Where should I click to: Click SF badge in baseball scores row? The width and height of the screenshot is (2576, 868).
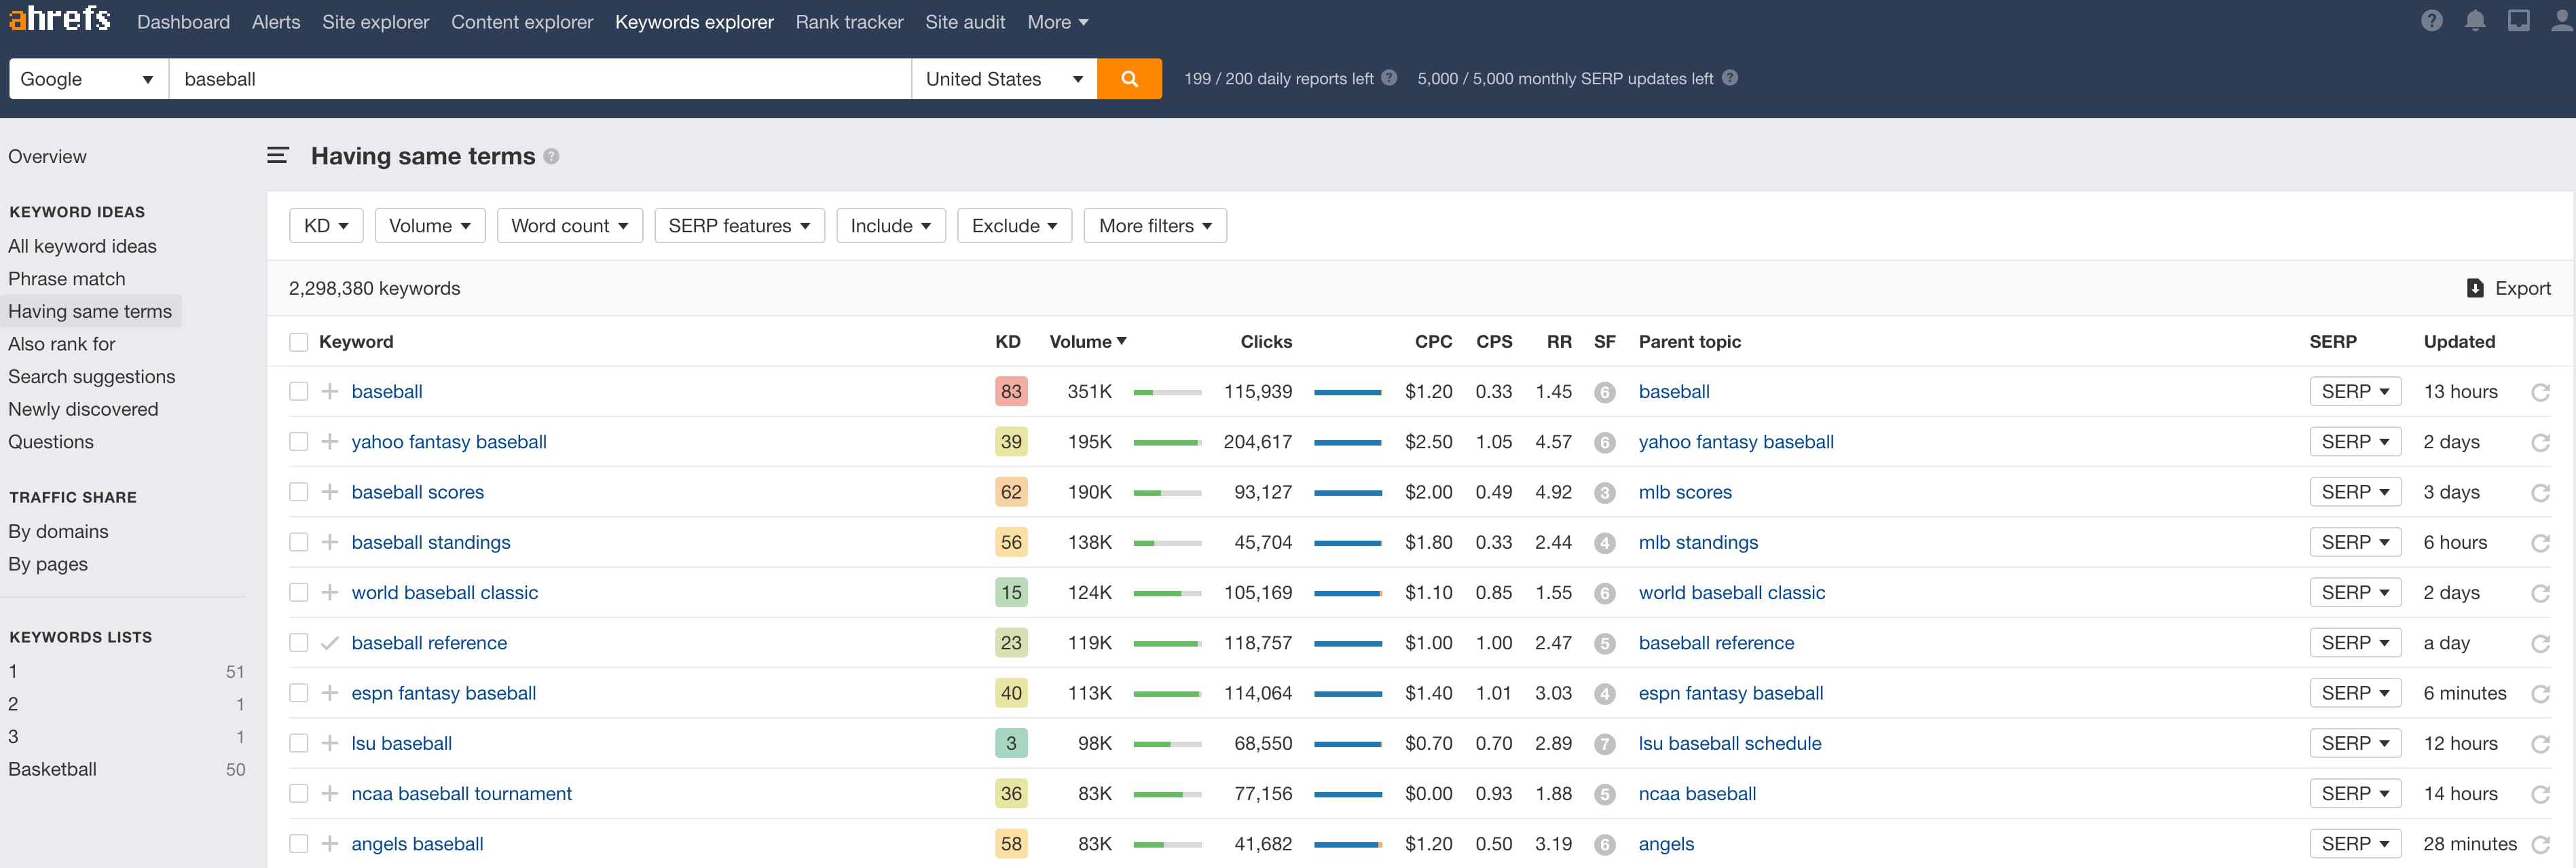tap(1604, 493)
